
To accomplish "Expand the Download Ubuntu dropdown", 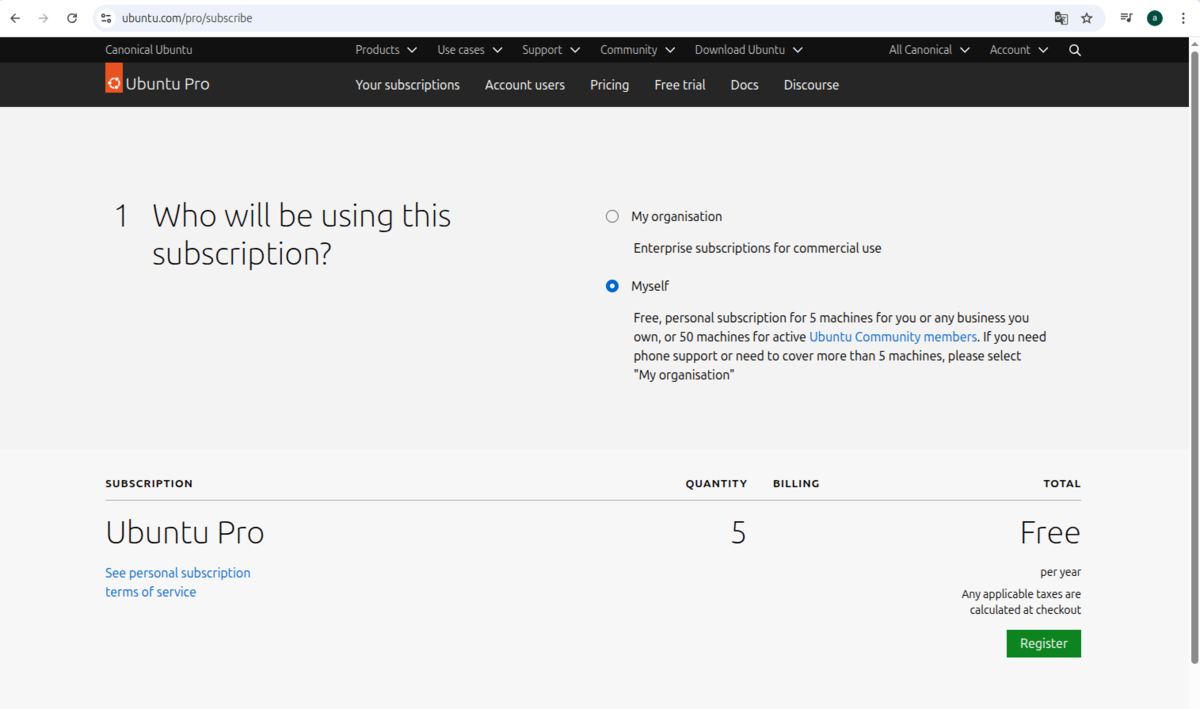I will [749, 50].
